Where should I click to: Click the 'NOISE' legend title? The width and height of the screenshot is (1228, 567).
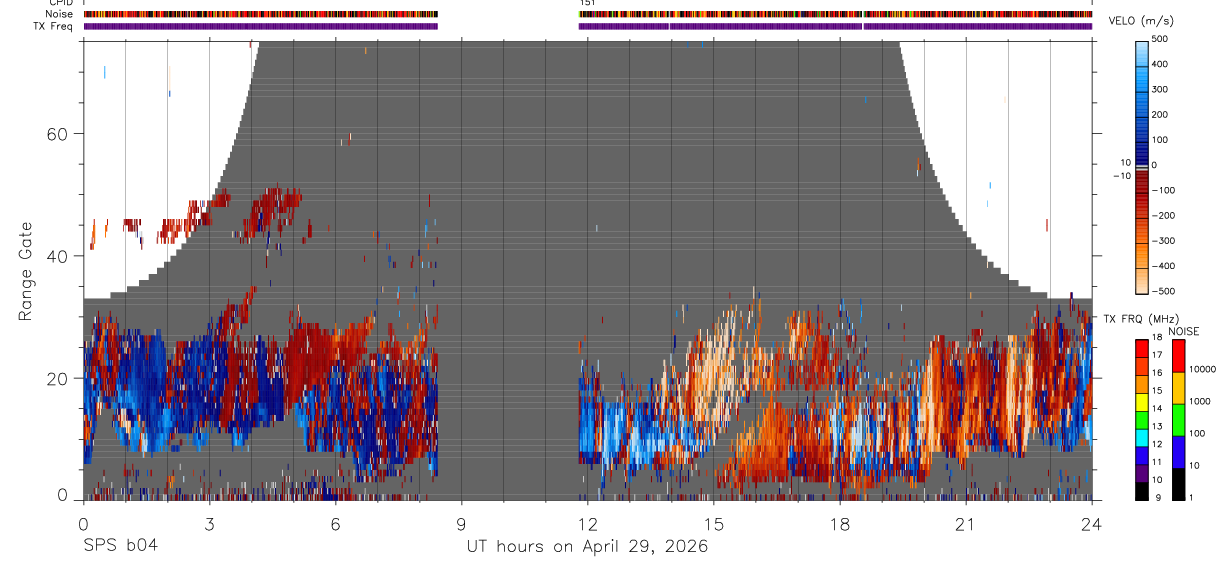pos(1182,331)
